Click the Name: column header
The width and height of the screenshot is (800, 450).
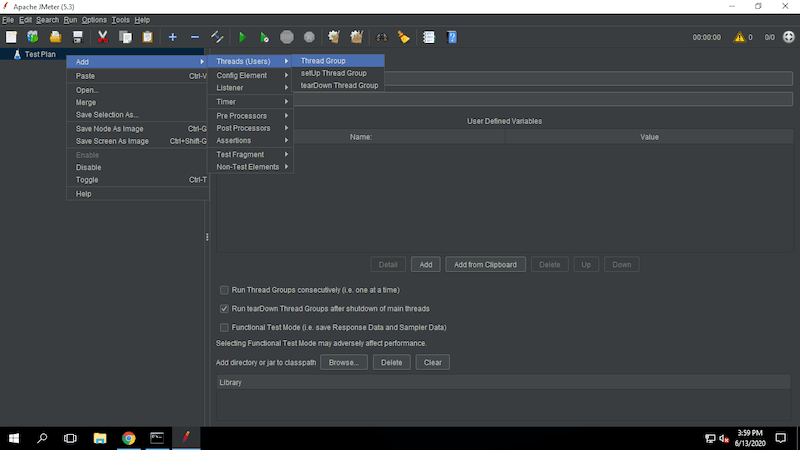tap(361, 137)
